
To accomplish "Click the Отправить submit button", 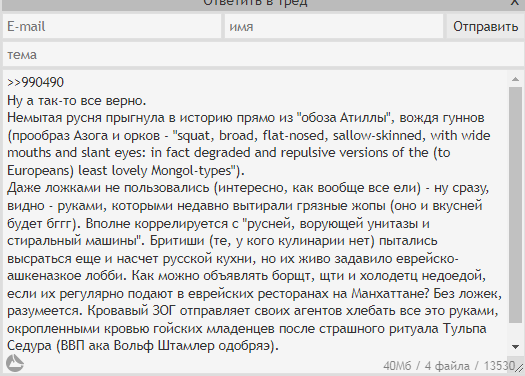I will pyautogui.click(x=485, y=26).
